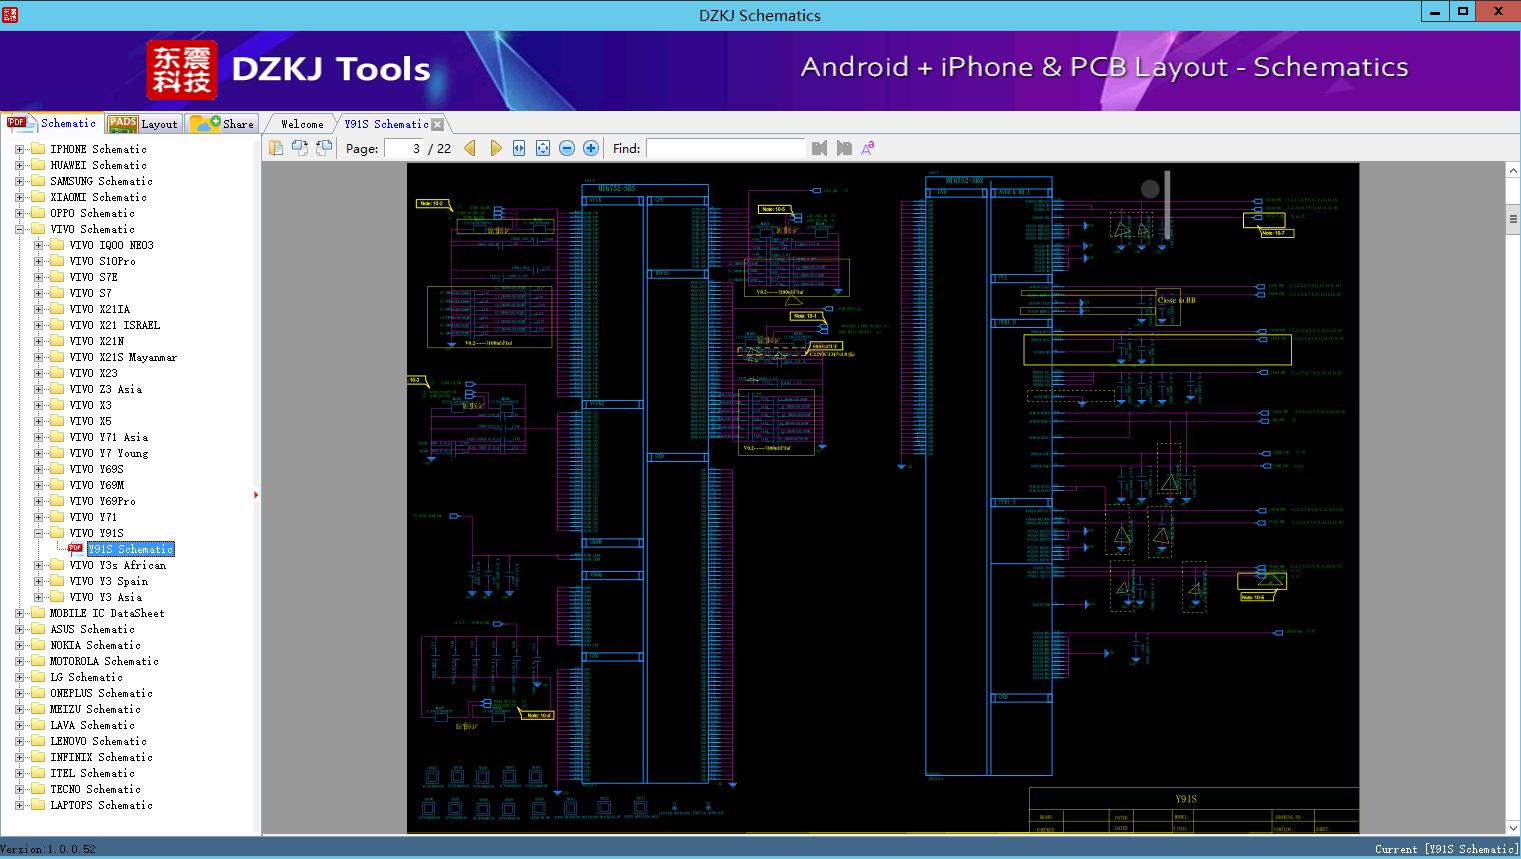Screen dimensions: 1521x859
Task: Toggle match case search option
Action: [868, 148]
